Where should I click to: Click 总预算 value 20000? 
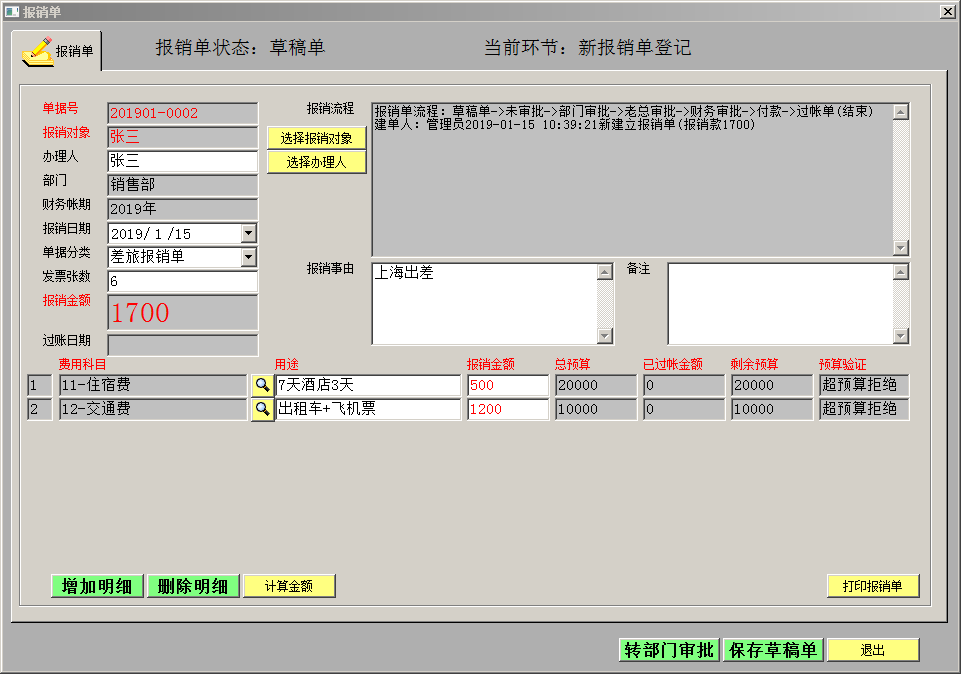pyautogui.click(x=596, y=385)
